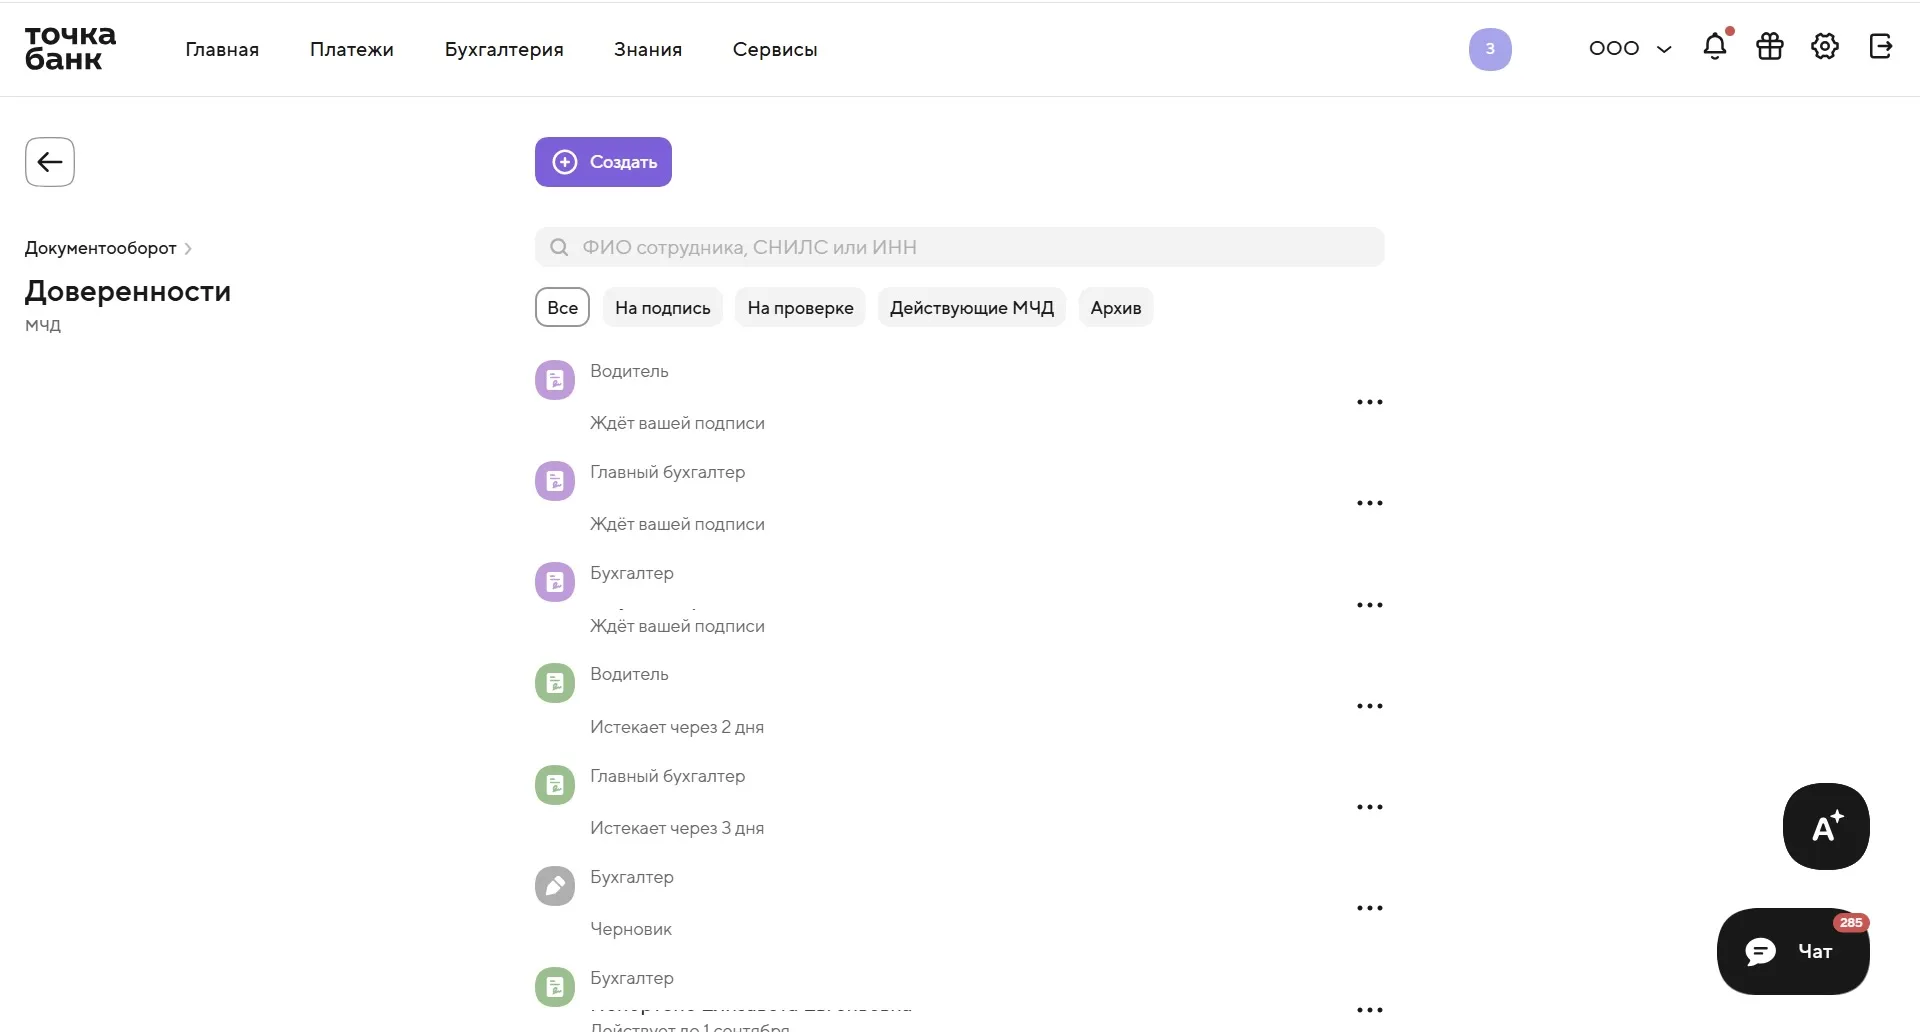The width and height of the screenshot is (1920, 1032).
Task: Click purple Главный бухгалтер document icon
Action: click(555, 481)
